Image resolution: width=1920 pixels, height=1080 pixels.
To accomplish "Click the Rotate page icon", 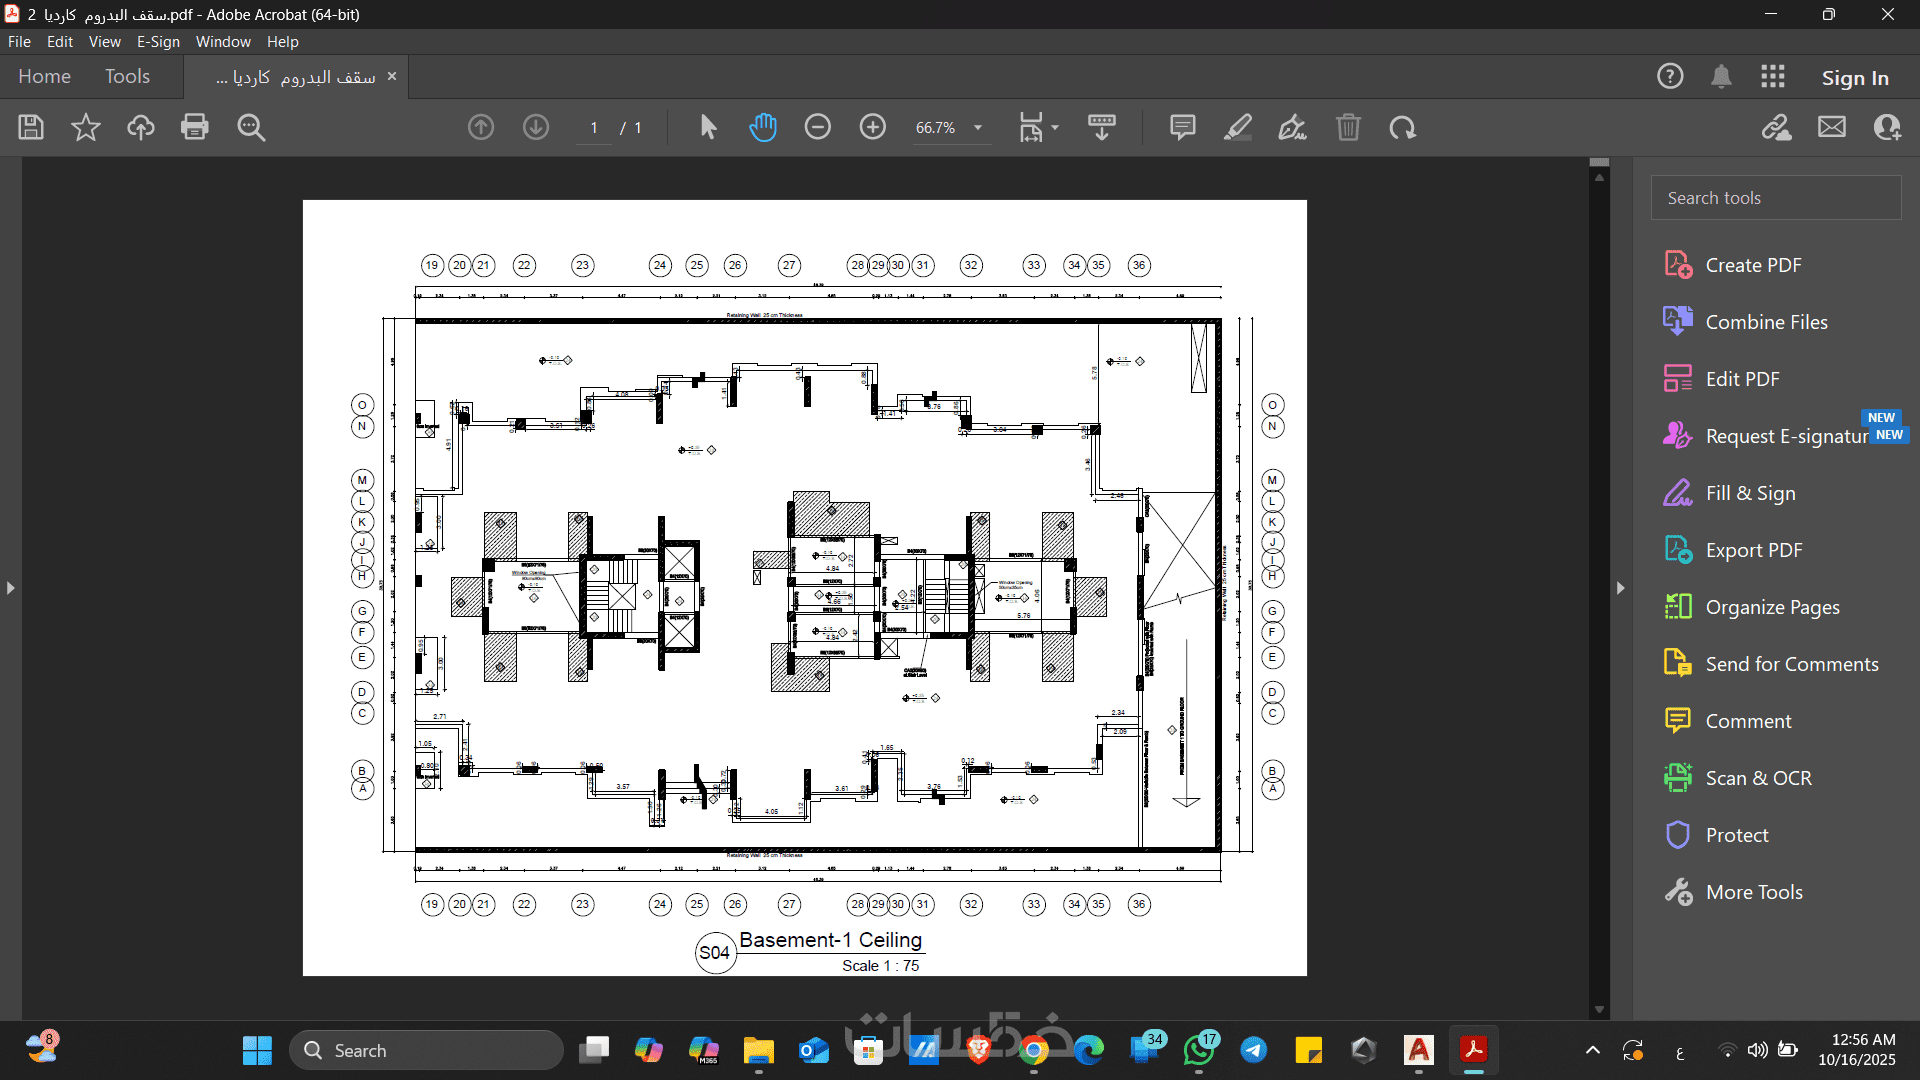I will (x=1403, y=128).
